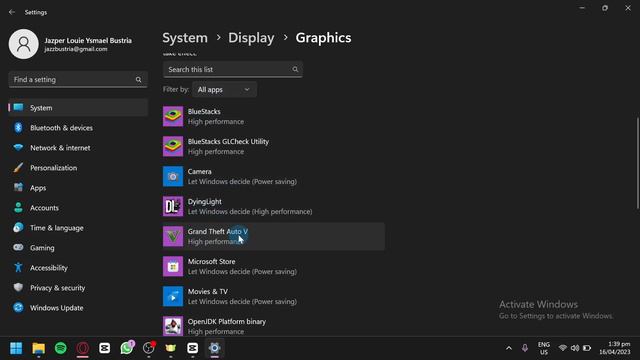The height and width of the screenshot is (360, 640).
Task: Open Time & language settings
Action: click(x=78, y=228)
